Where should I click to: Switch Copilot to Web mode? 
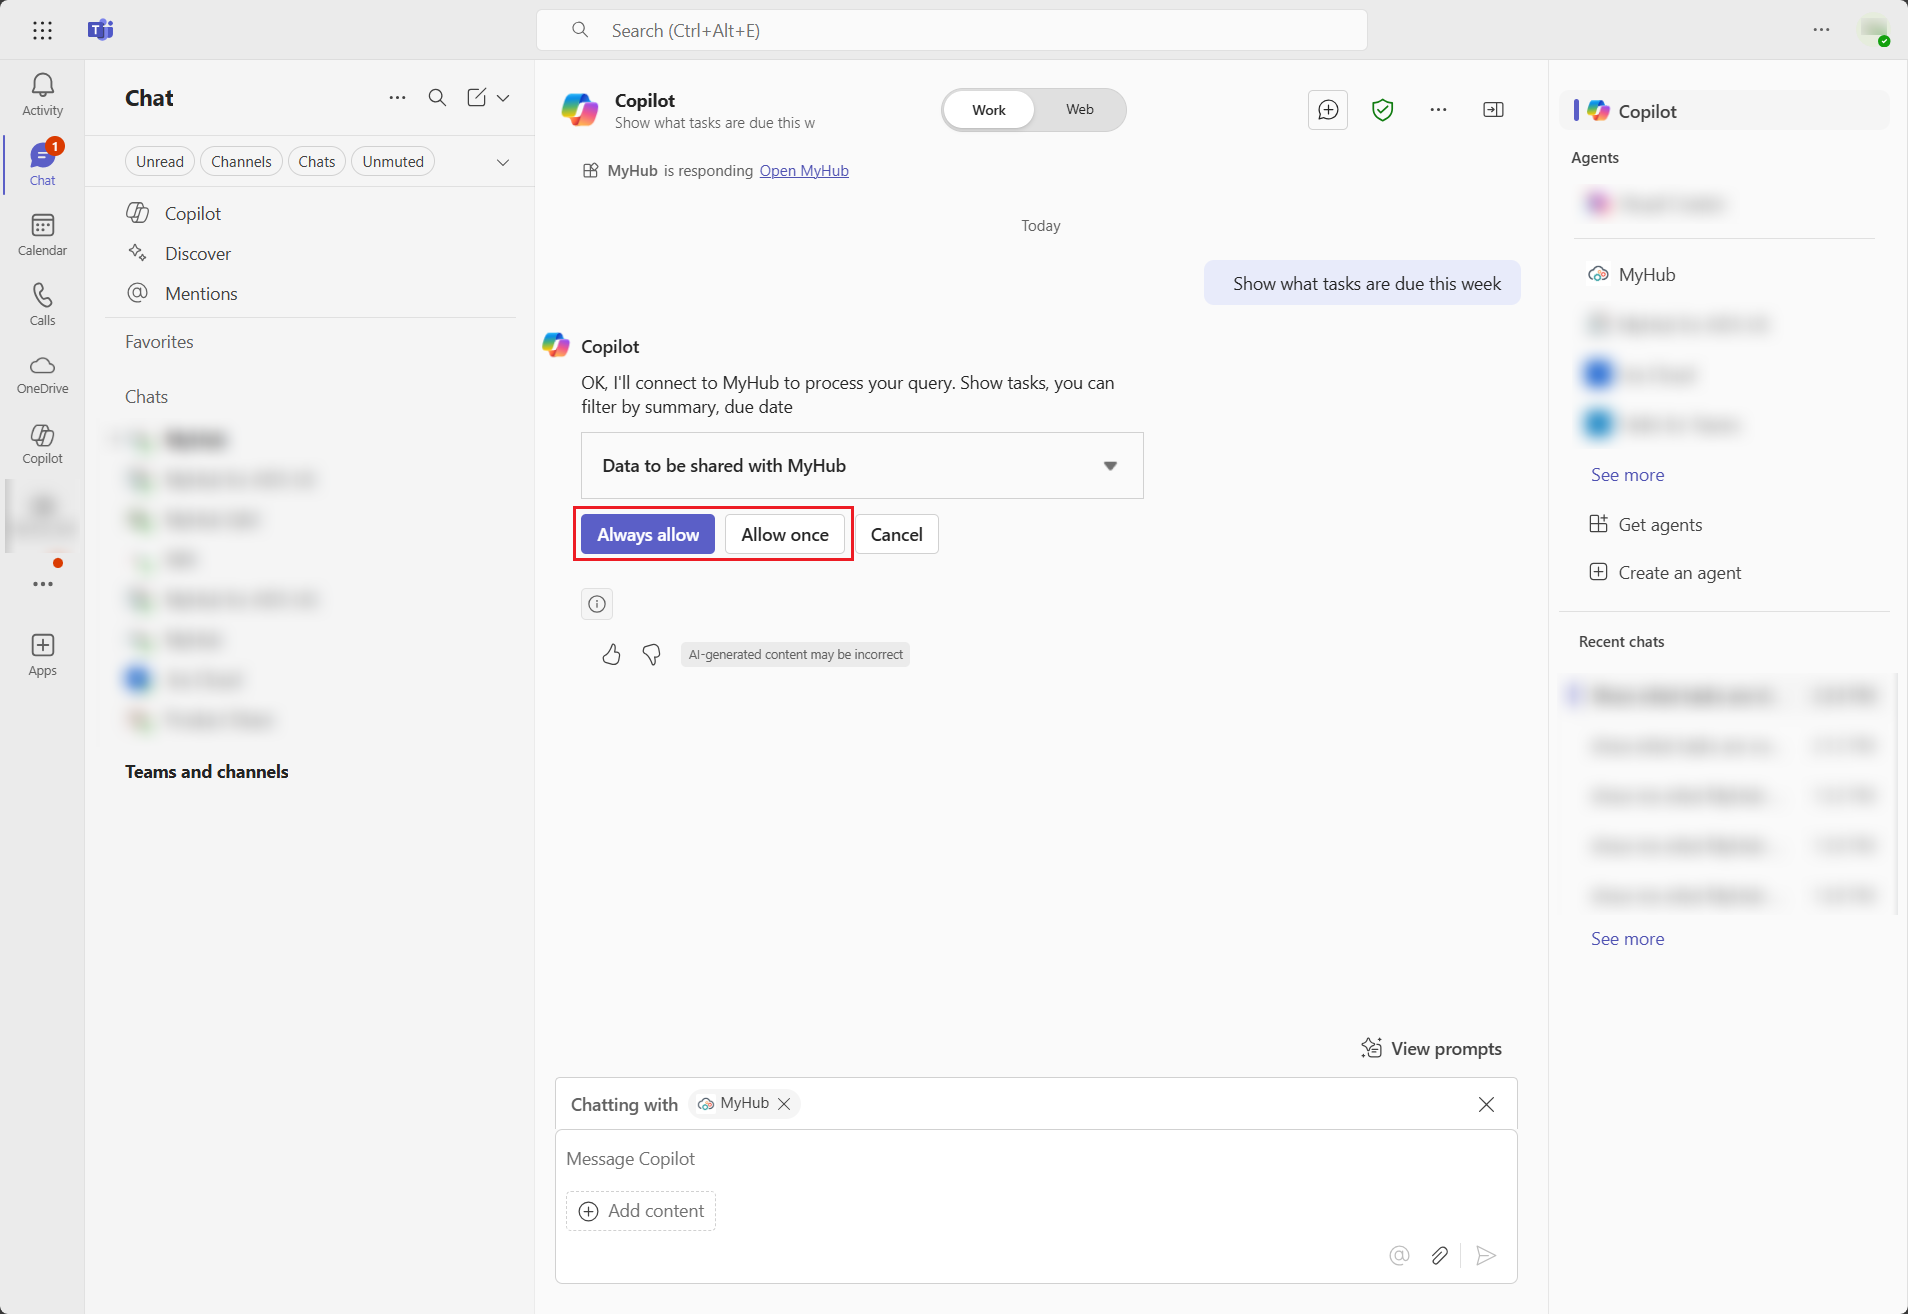1079,110
